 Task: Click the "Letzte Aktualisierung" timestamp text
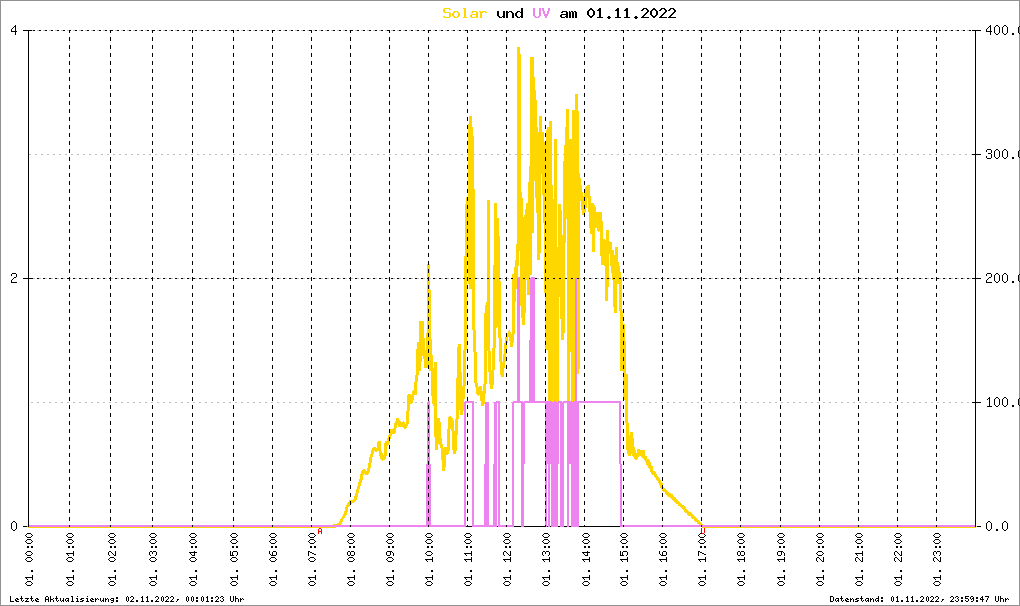coord(124,598)
